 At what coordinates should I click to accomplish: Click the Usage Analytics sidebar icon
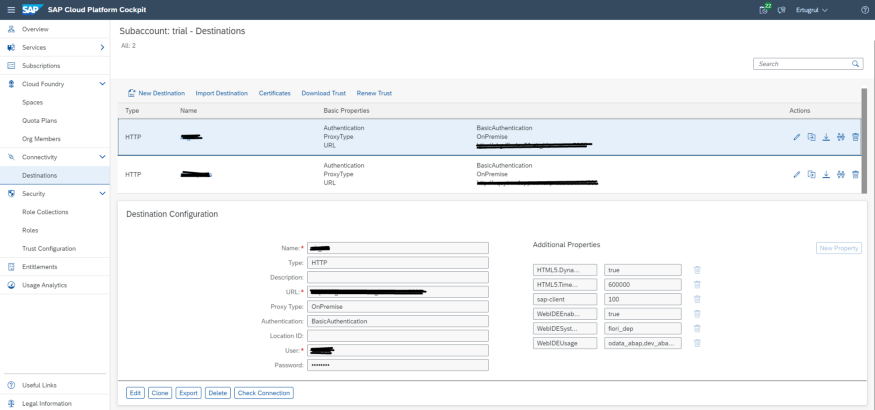11,285
